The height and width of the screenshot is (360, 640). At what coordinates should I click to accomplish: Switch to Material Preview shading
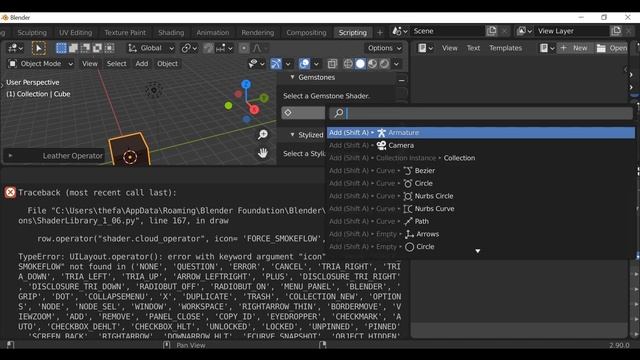[x=372, y=64]
